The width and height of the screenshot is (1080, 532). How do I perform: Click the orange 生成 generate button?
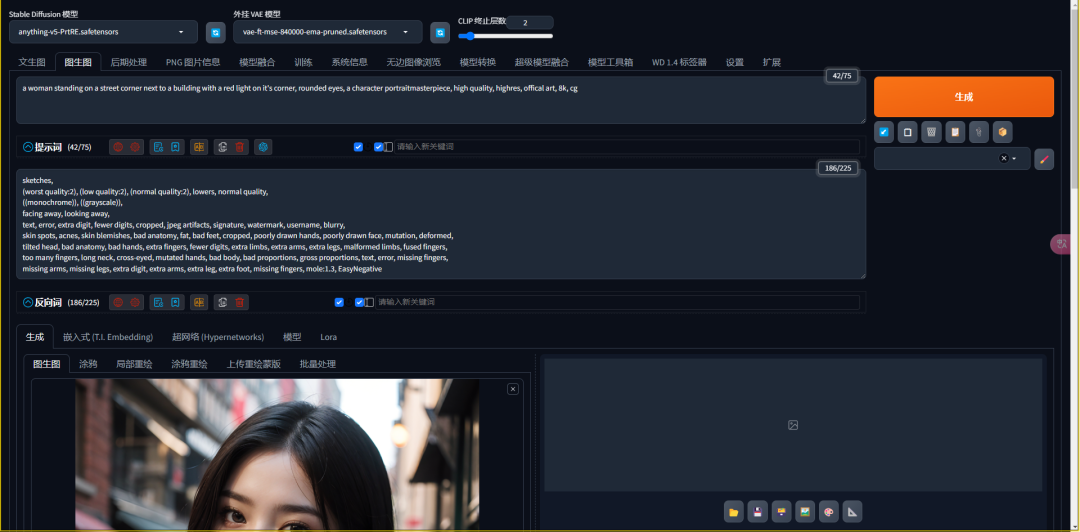point(963,97)
